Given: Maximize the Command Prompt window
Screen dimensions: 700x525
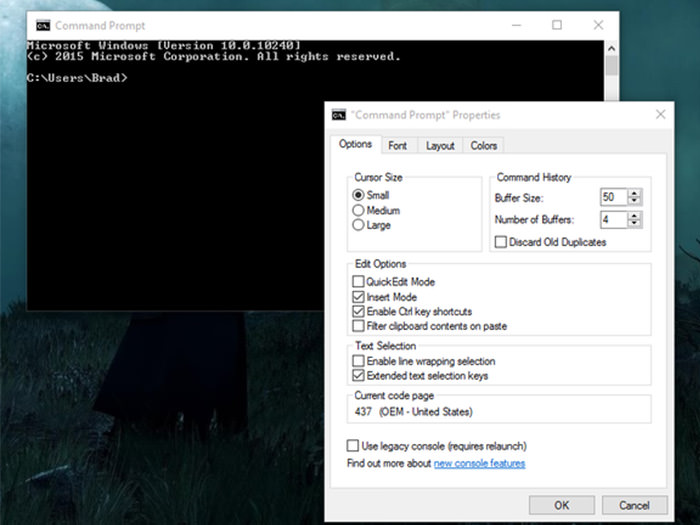Looking at the screenshot, I should click(x=557, y=25).
